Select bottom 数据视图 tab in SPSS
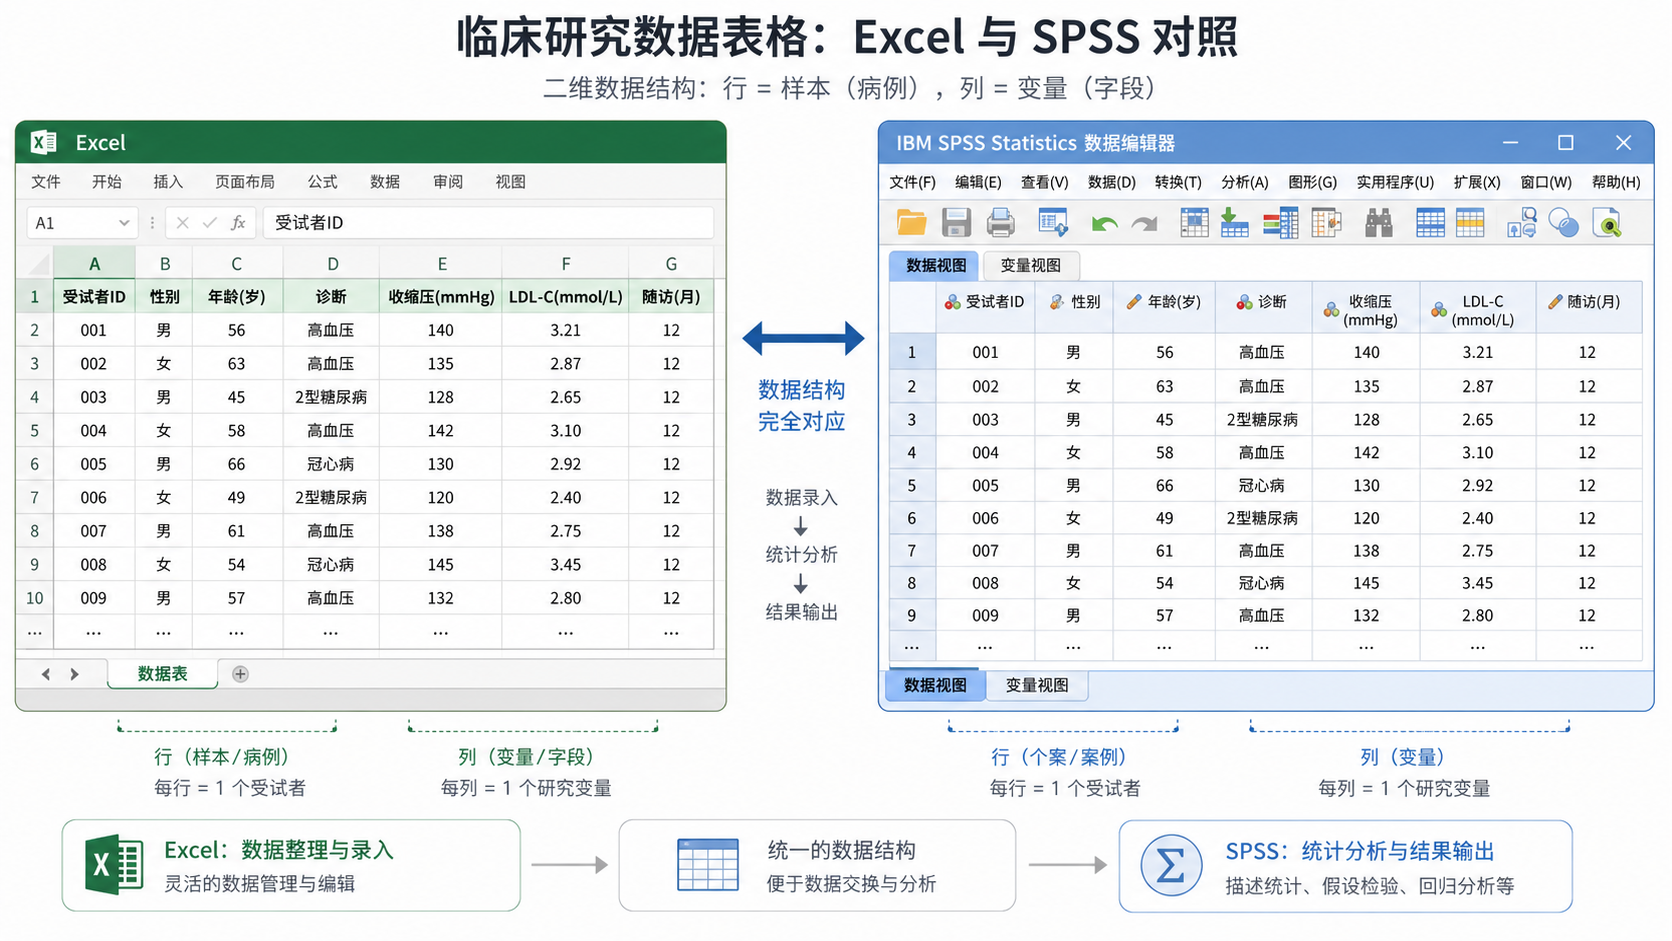 click(x=935, y=685)
